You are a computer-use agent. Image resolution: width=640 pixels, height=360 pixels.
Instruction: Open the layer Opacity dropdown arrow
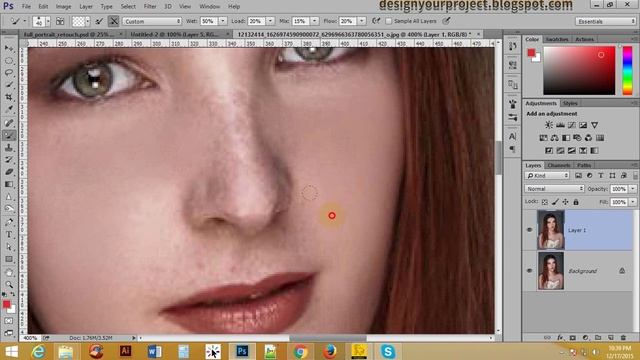click(x=633, y=189)
